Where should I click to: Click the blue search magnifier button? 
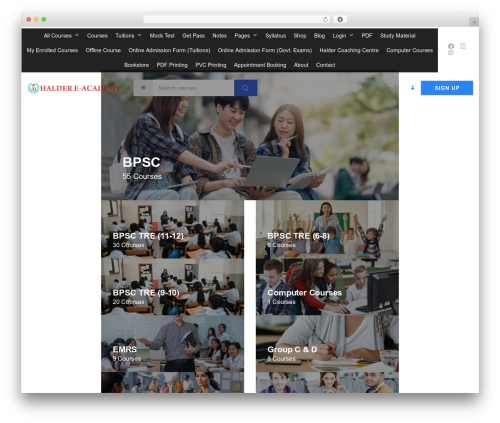[x=245, y=88]
